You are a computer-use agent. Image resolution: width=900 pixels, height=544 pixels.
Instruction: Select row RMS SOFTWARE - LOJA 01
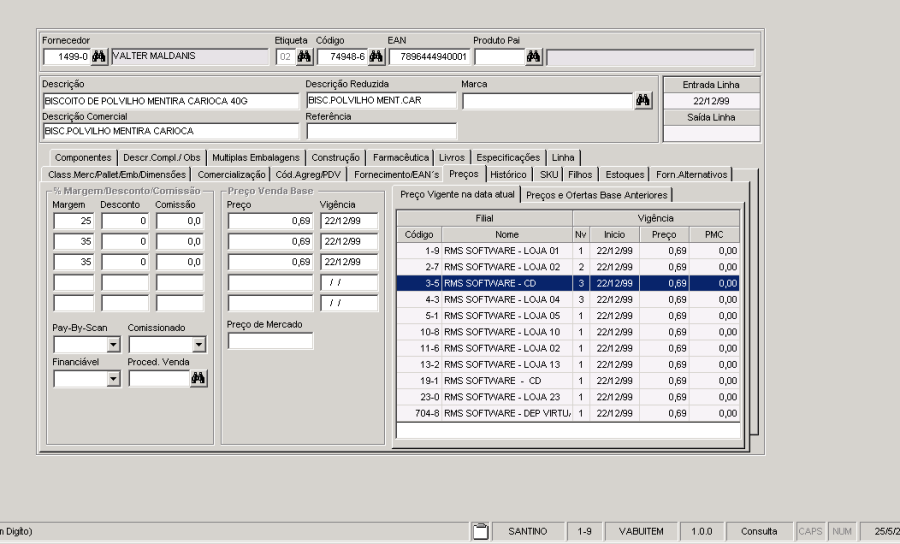click(x=568, y=251)
